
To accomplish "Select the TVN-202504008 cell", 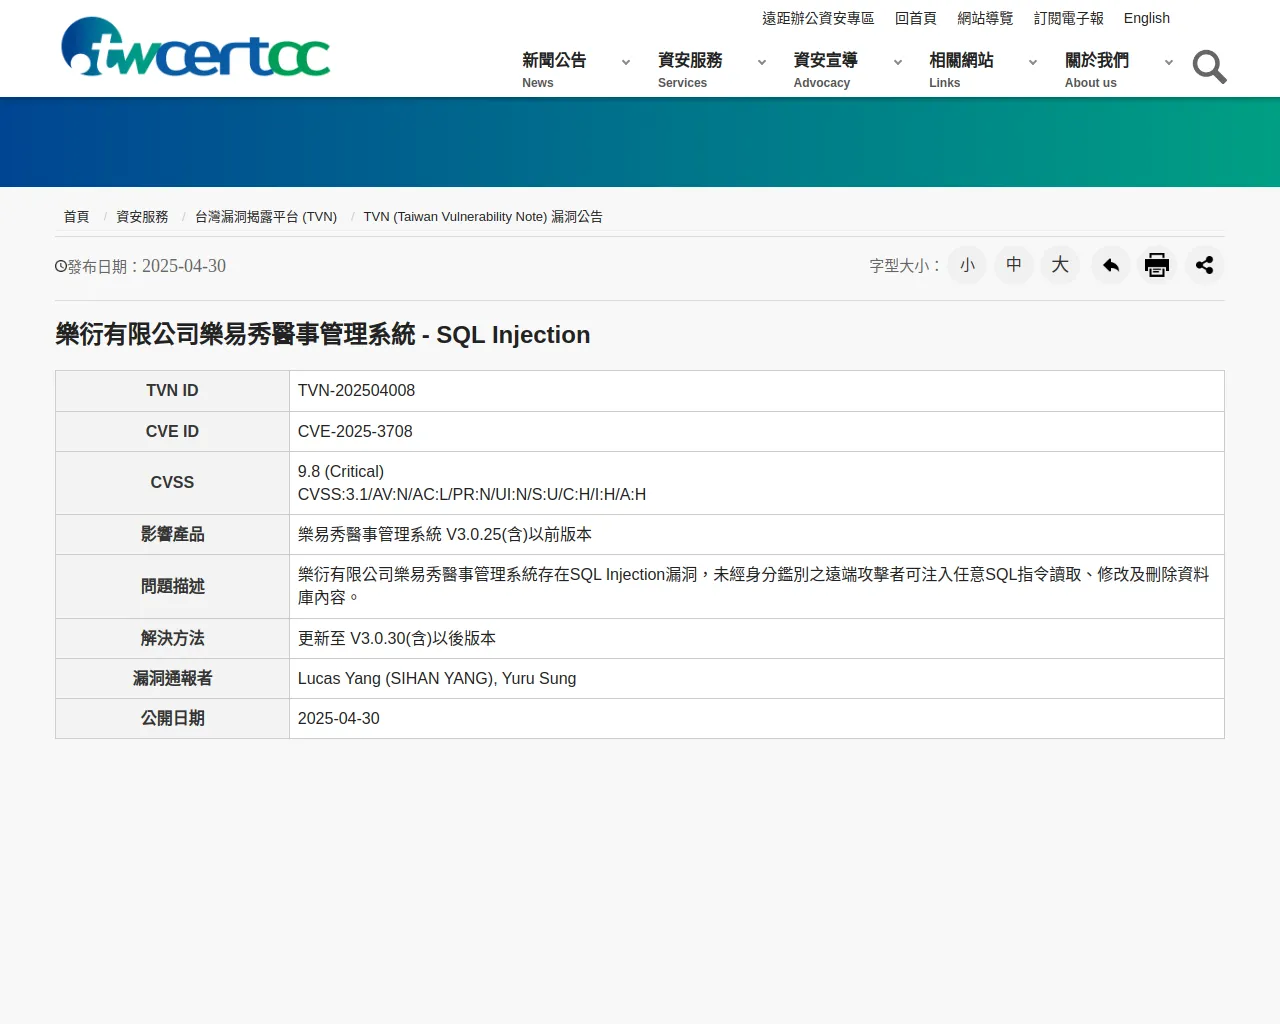I will (x=756, y=391).
